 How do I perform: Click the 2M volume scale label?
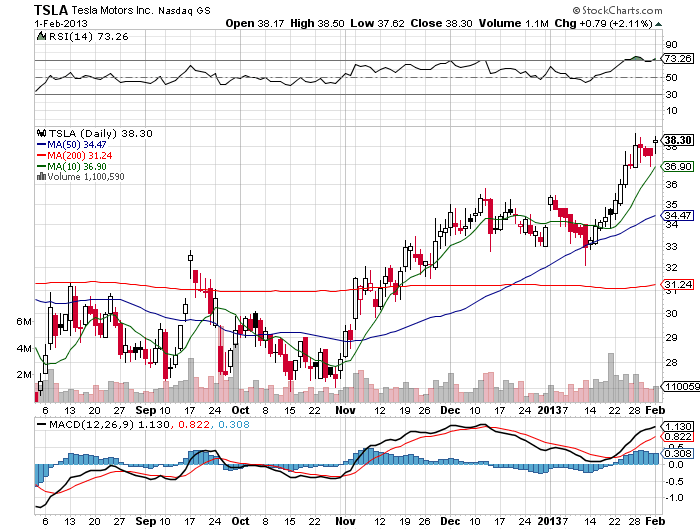pos(24,375)
